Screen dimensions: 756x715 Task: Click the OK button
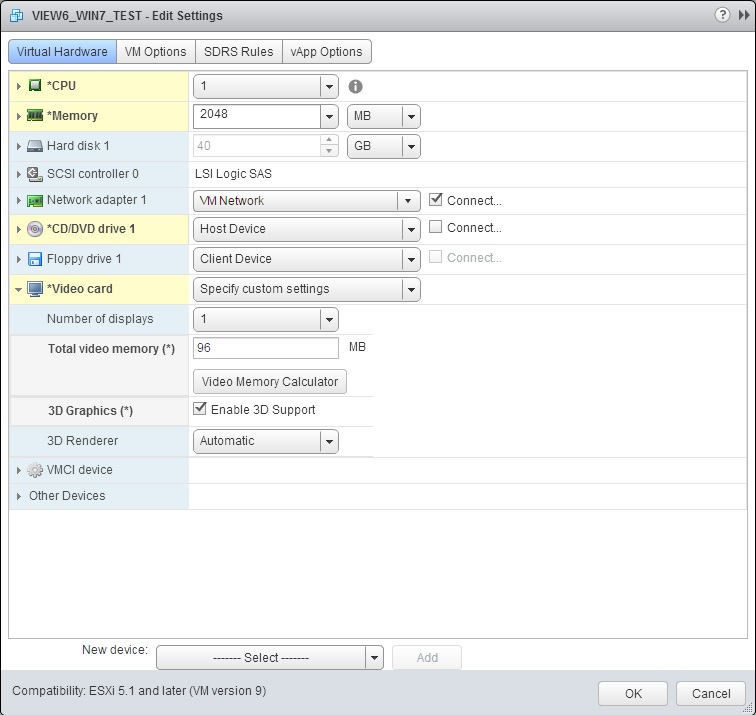tap(633, 693)
